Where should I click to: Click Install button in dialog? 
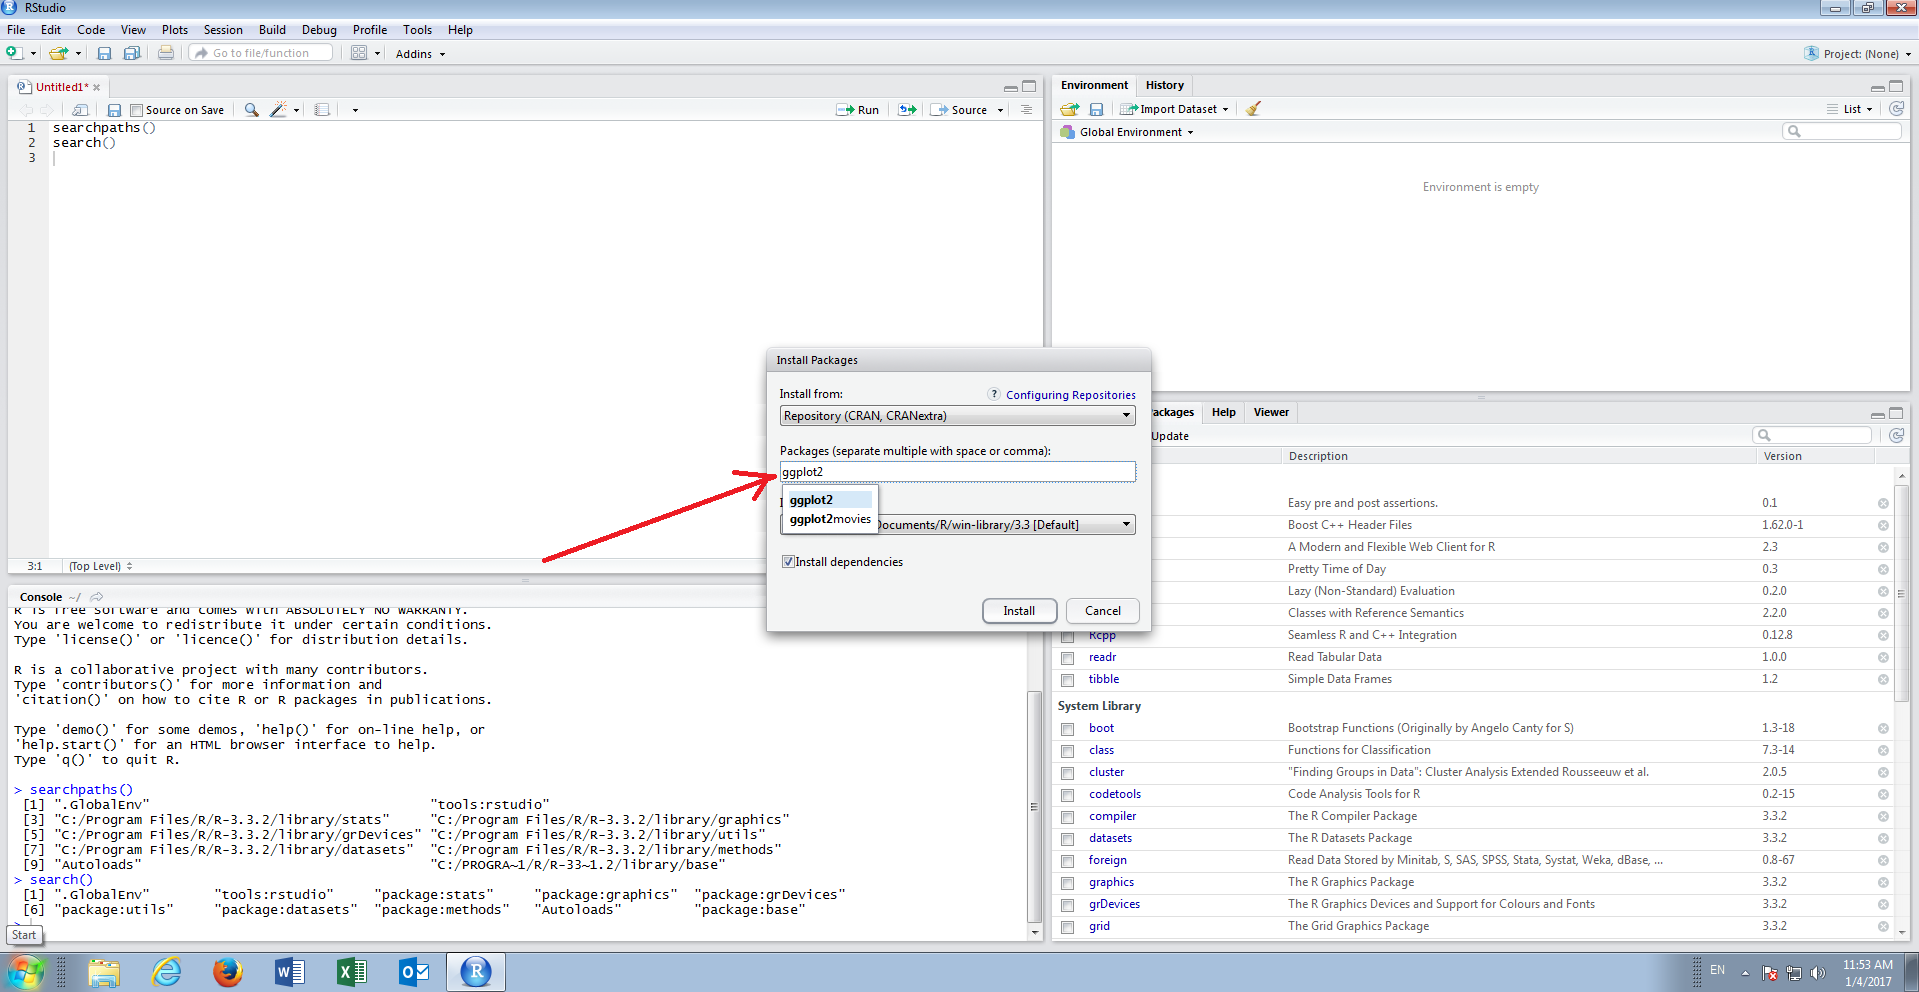tap(1019, 611)
